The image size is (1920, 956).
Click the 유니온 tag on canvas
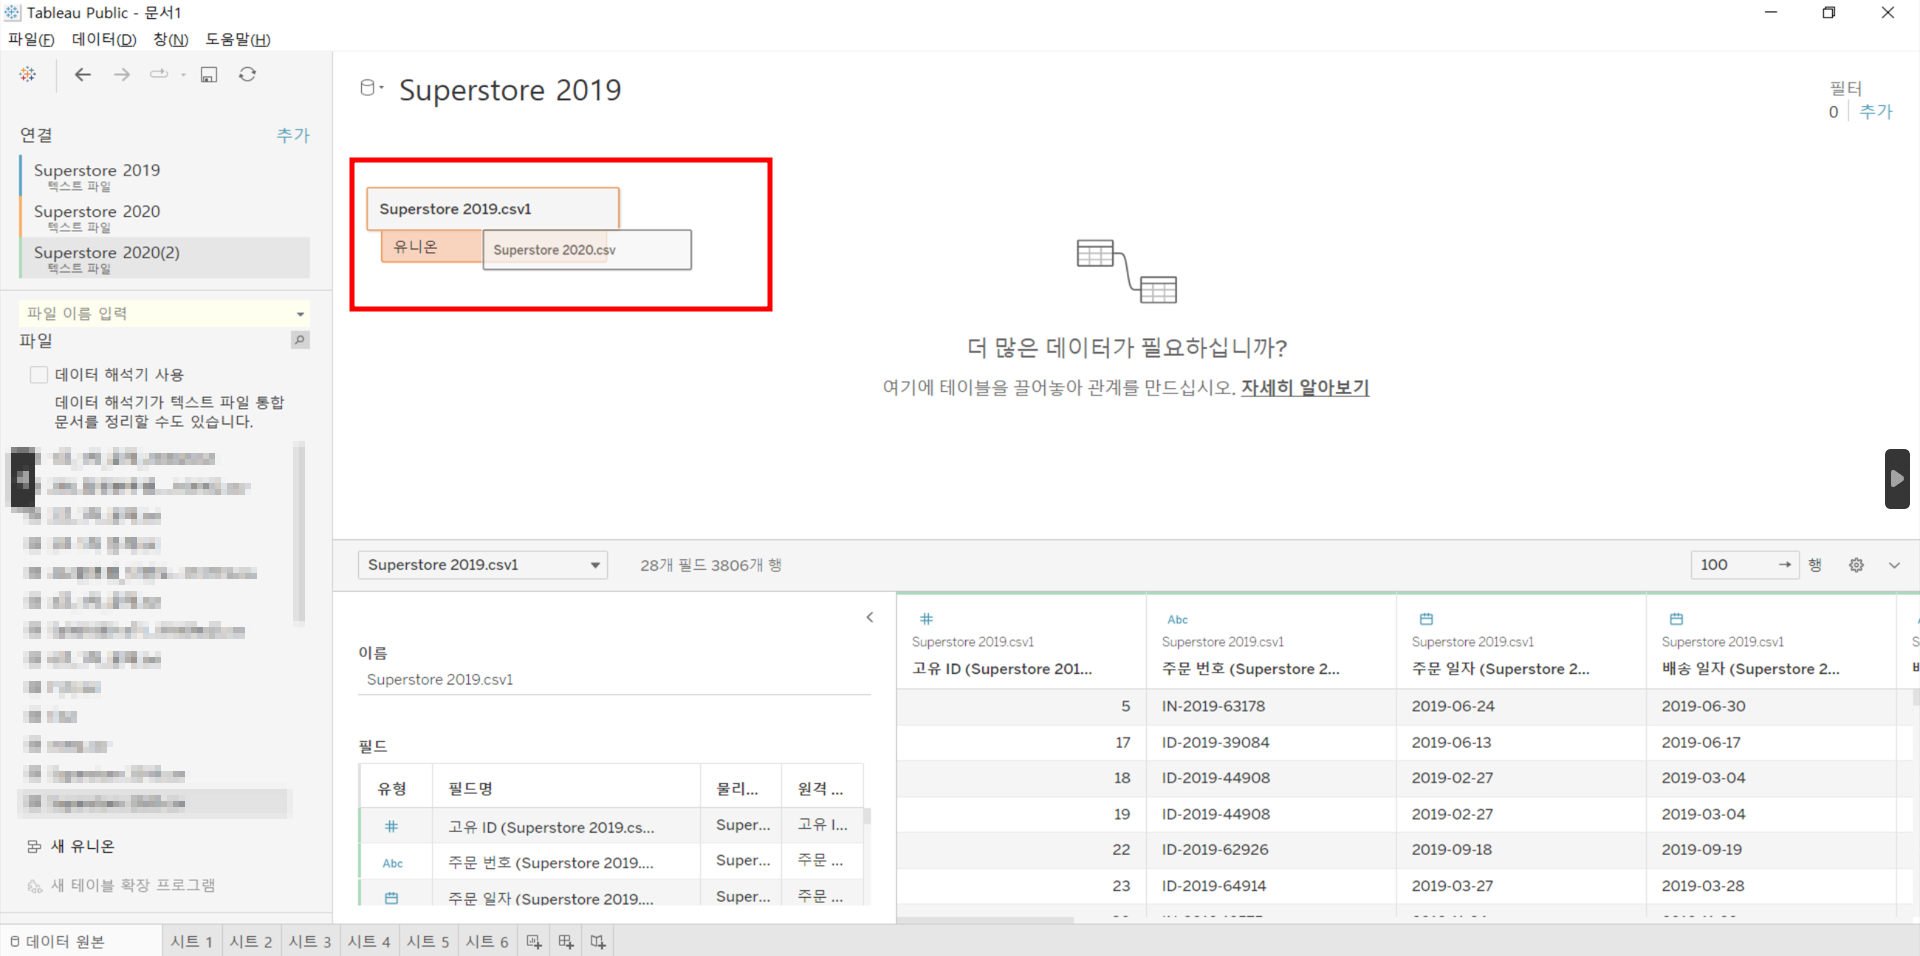point(431,247)
